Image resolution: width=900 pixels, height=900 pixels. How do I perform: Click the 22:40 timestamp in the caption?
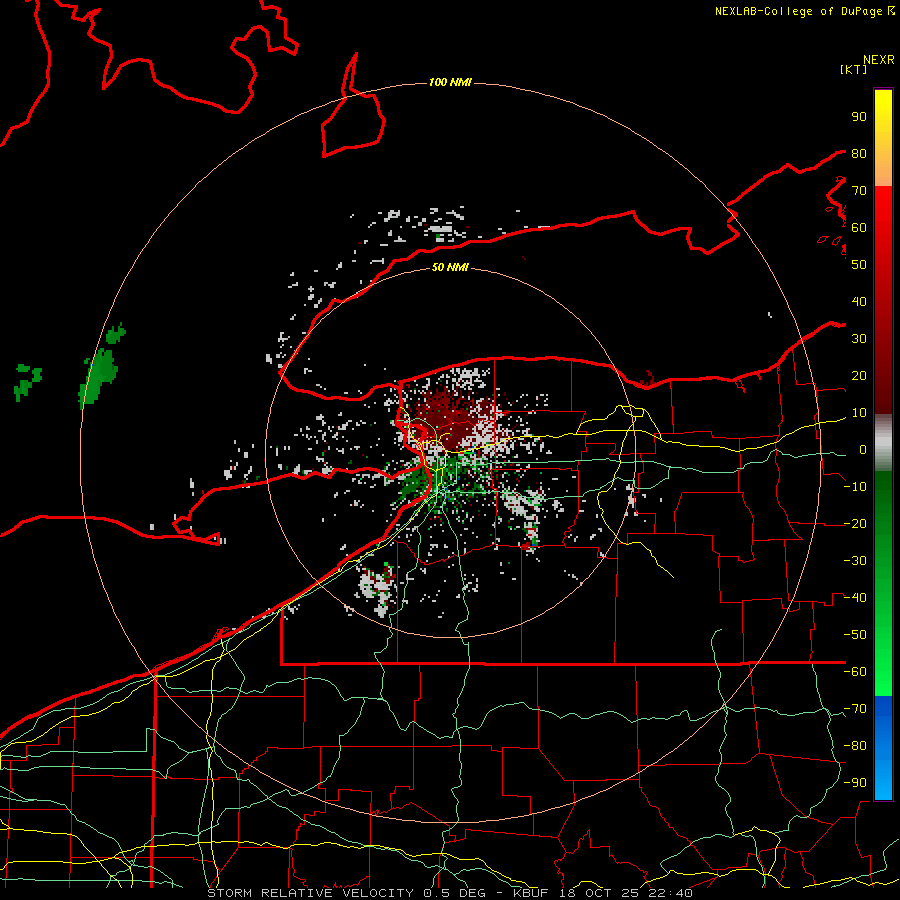pyautogui.click(x=671, y=893)
